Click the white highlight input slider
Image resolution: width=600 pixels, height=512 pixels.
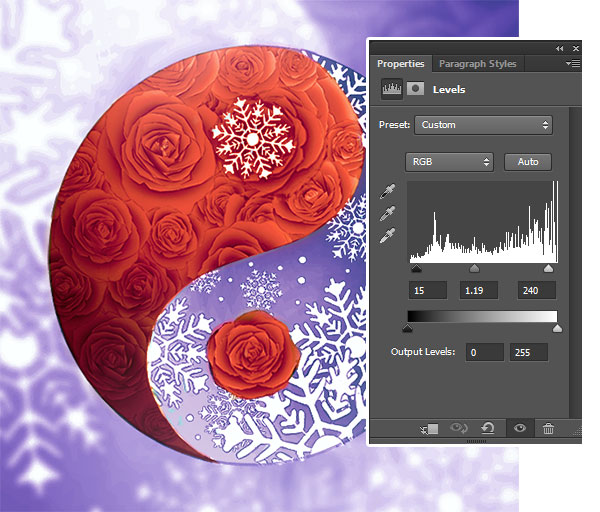[548, 268]
